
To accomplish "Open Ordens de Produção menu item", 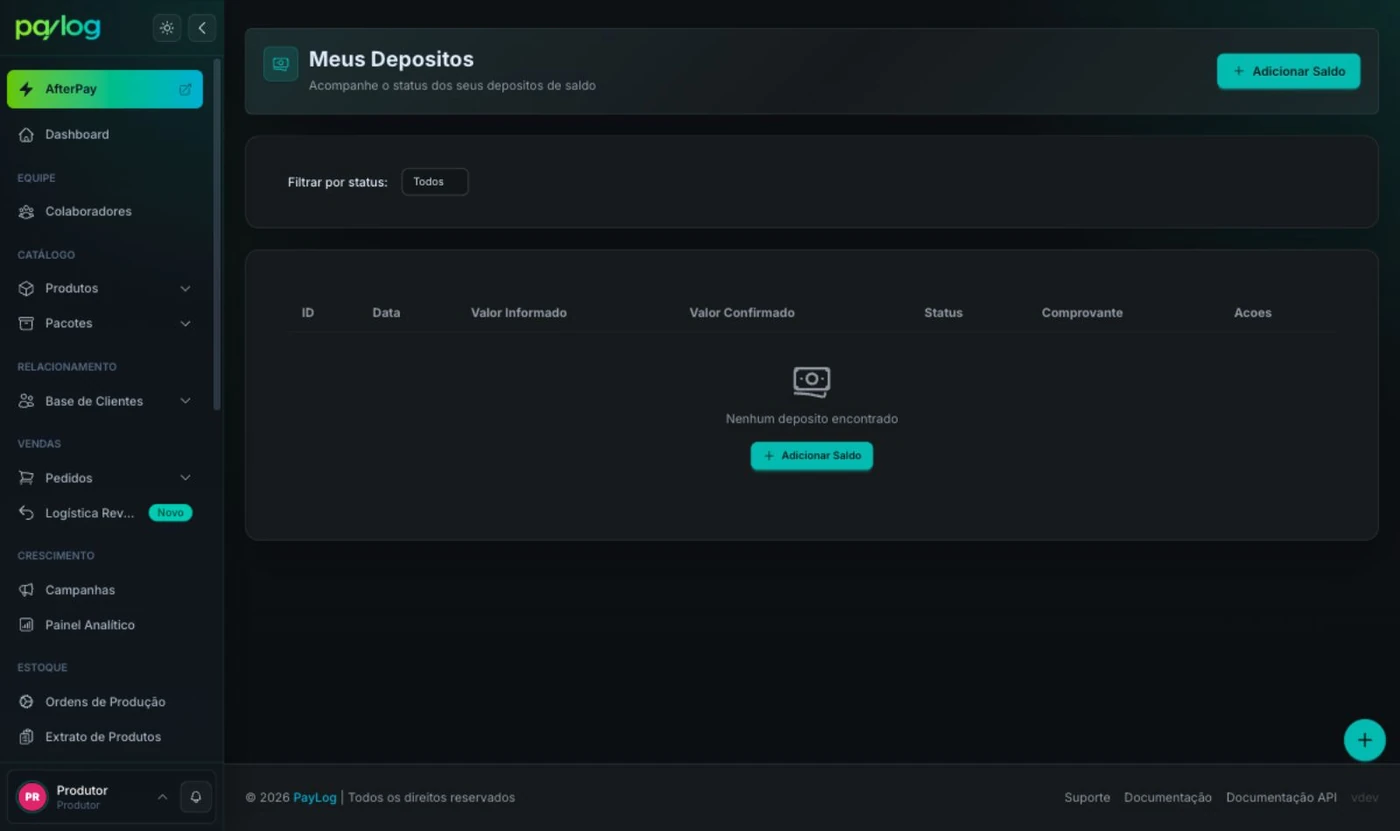I will (x=105, y=702).
